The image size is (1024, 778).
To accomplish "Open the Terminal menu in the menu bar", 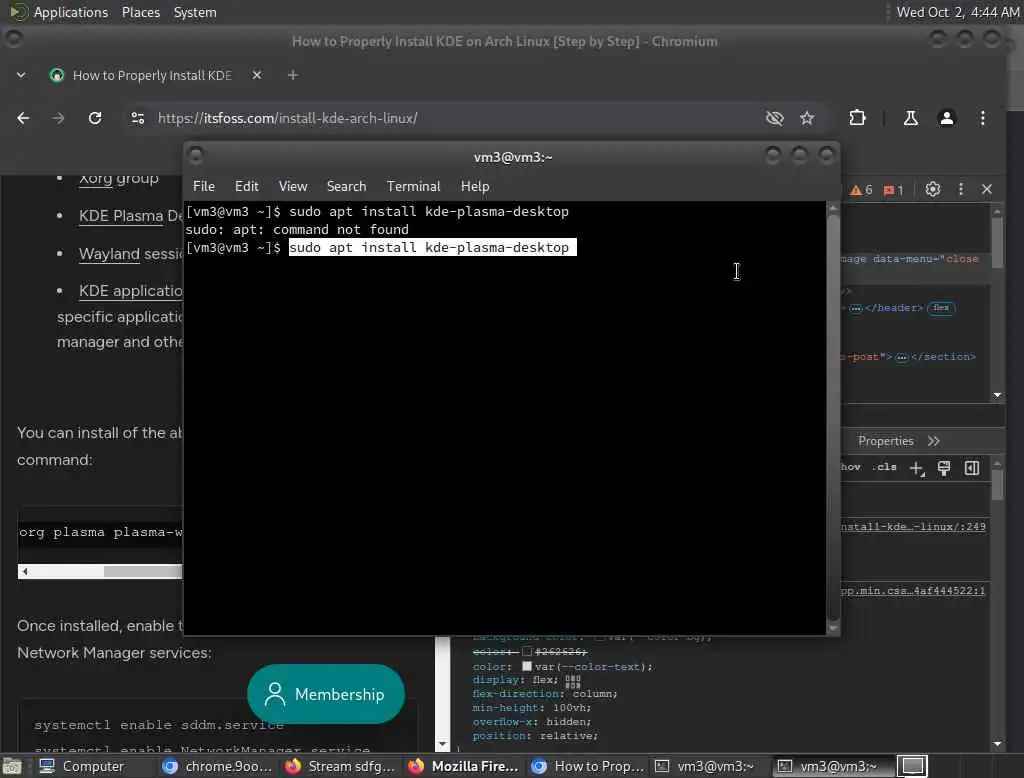I will (x=413, y=186).
